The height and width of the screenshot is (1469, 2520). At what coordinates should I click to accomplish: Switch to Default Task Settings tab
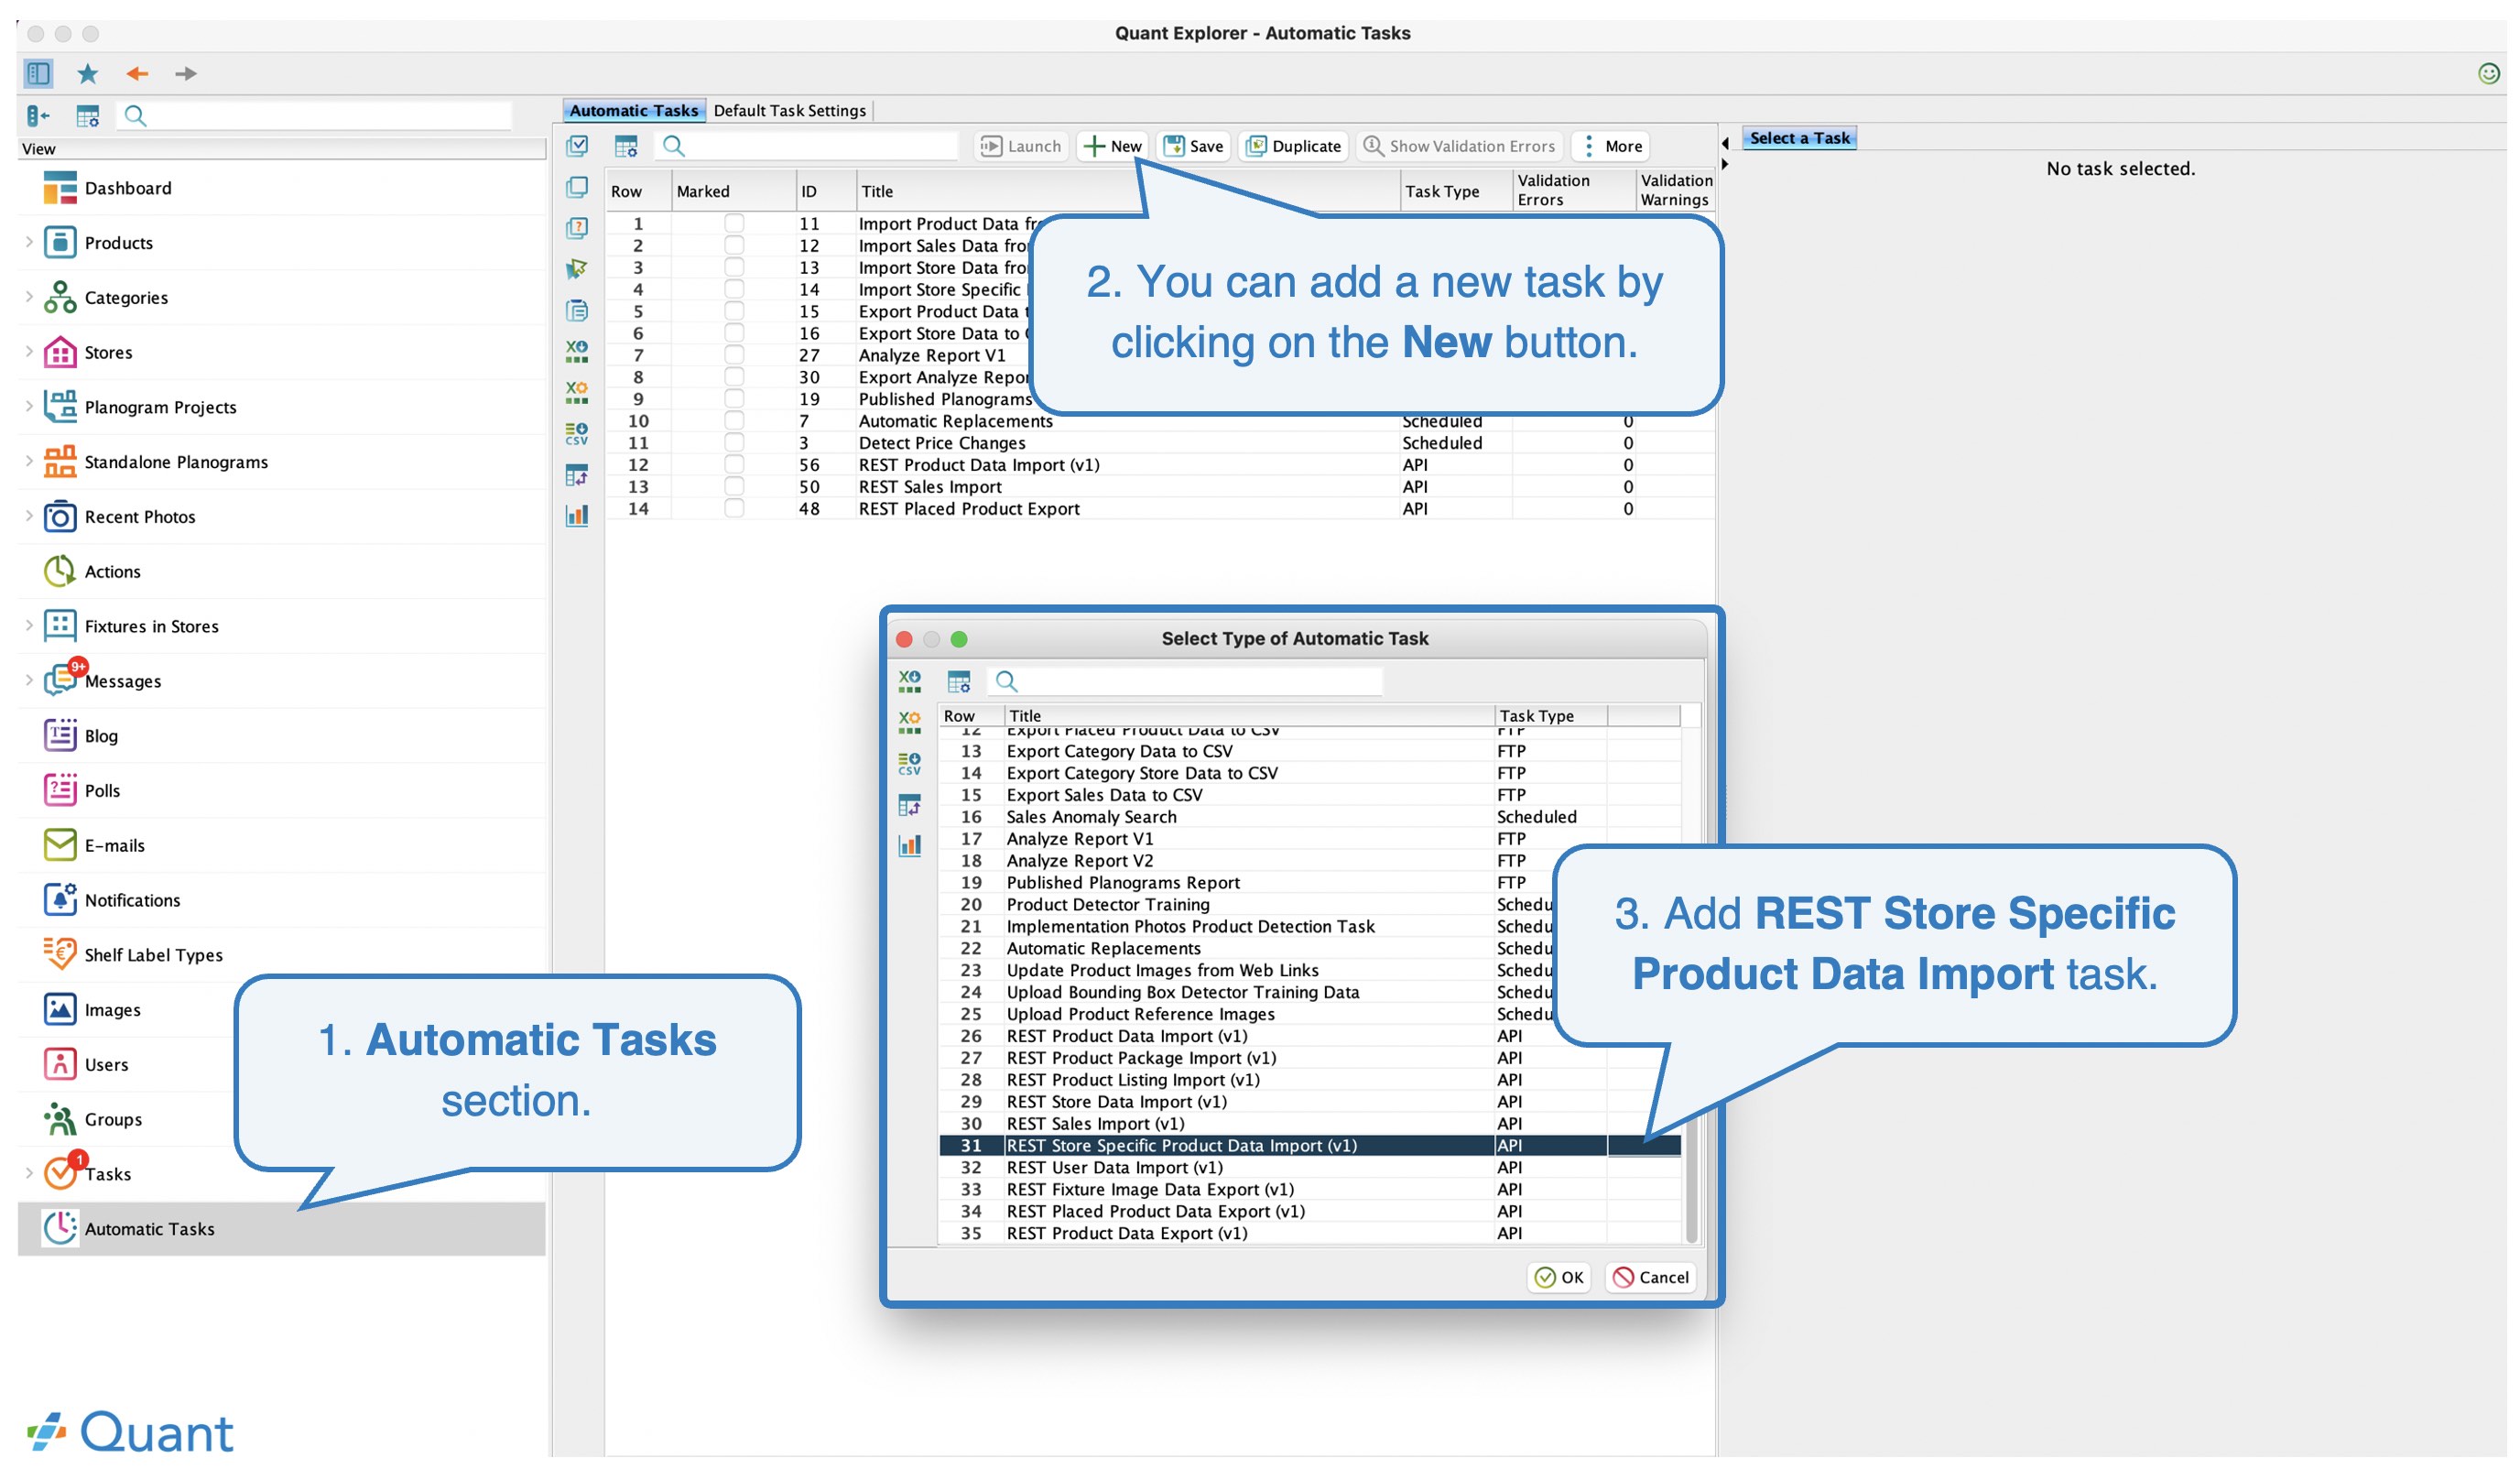pyautogui.click(x=789, y=110)
